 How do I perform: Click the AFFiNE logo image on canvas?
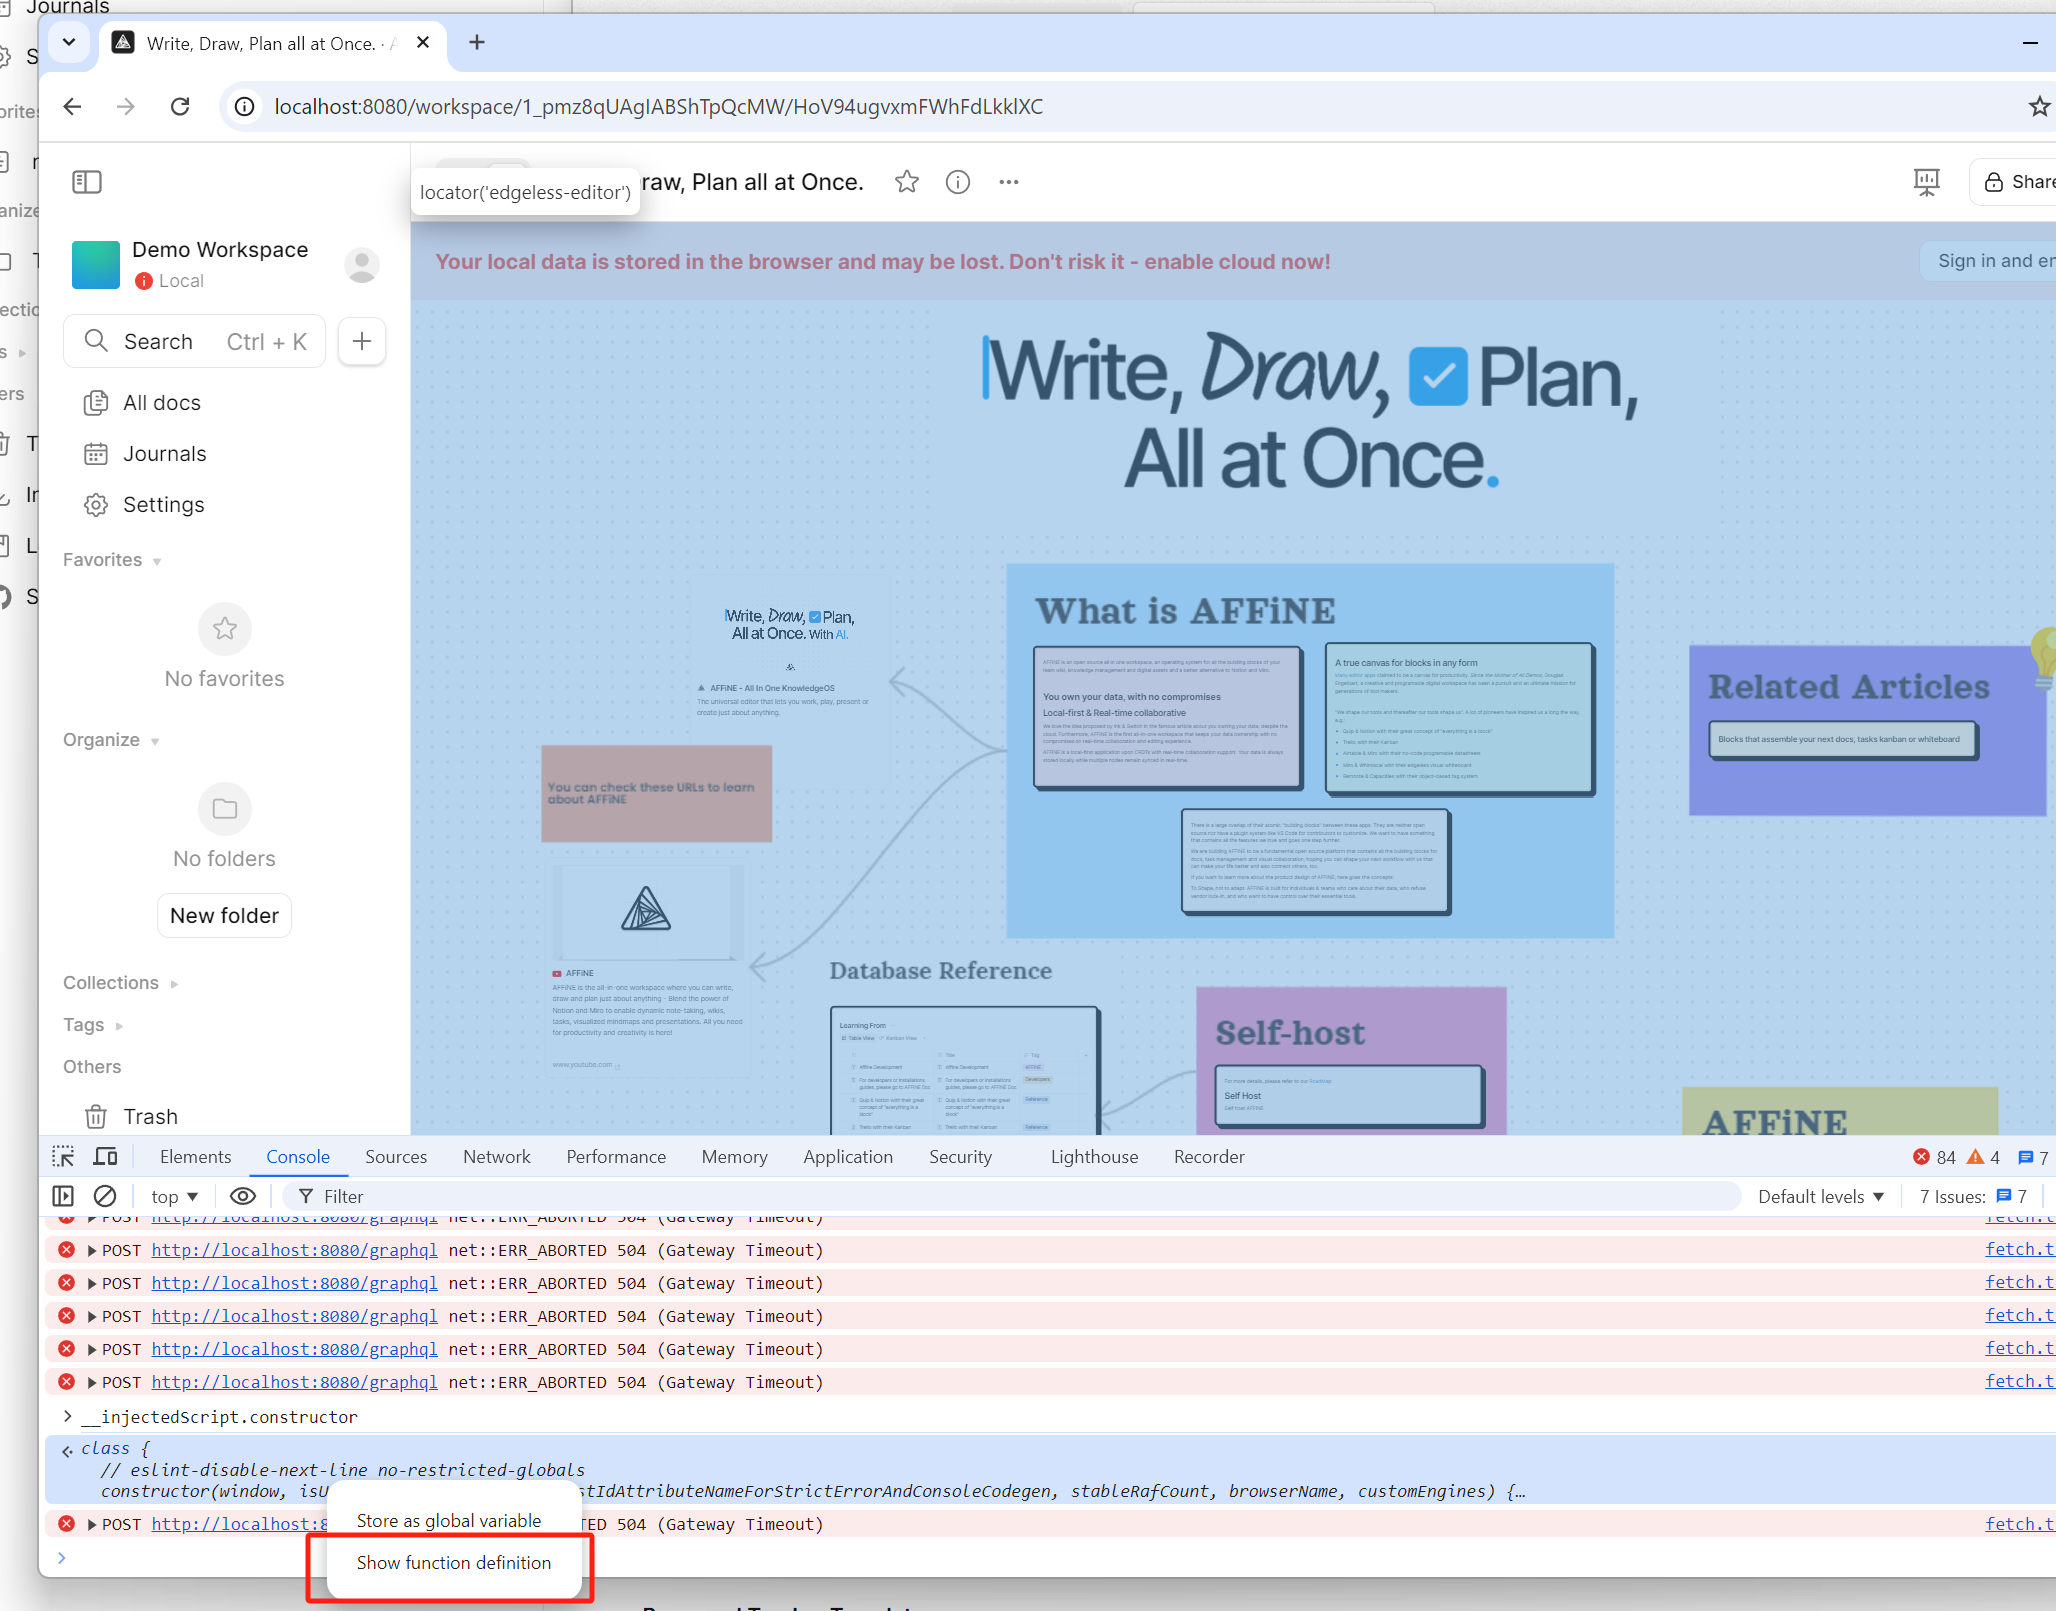pyautogui.click(x=646, y=909)
